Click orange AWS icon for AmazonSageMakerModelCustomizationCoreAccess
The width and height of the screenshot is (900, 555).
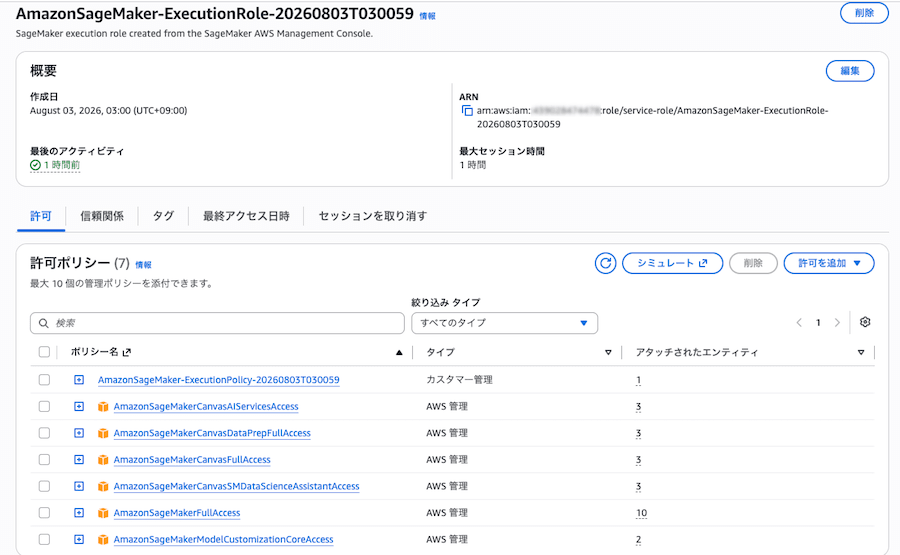pos(103,540)
